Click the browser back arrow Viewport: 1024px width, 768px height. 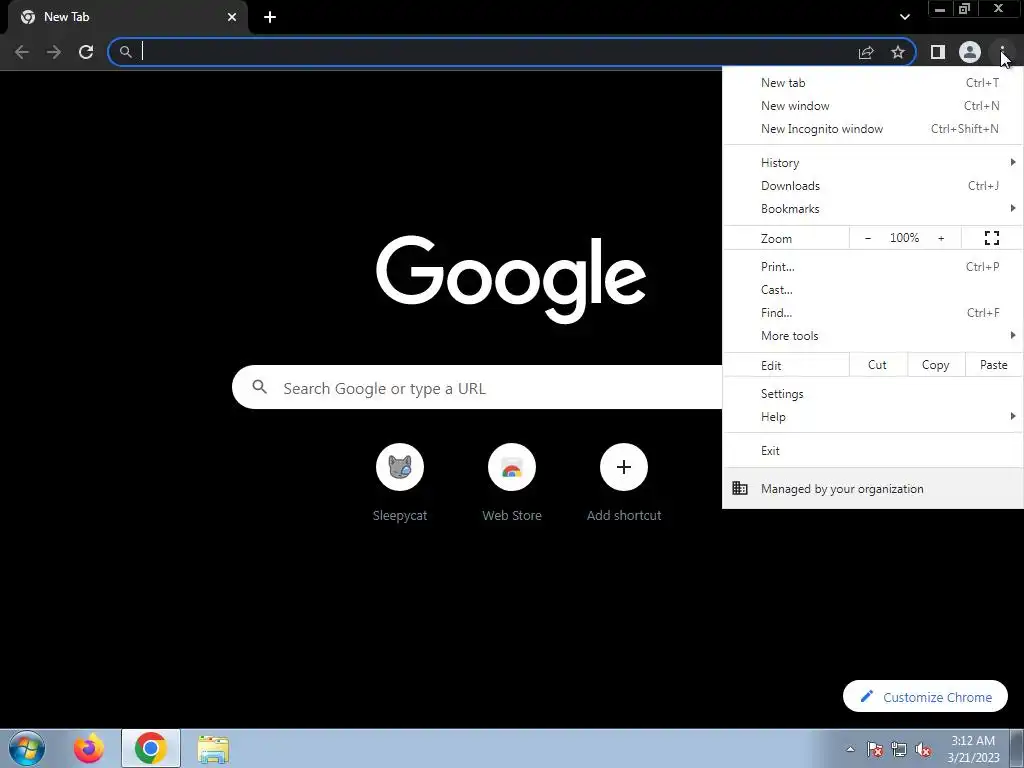pyautogui.click(x=22, y=52)
